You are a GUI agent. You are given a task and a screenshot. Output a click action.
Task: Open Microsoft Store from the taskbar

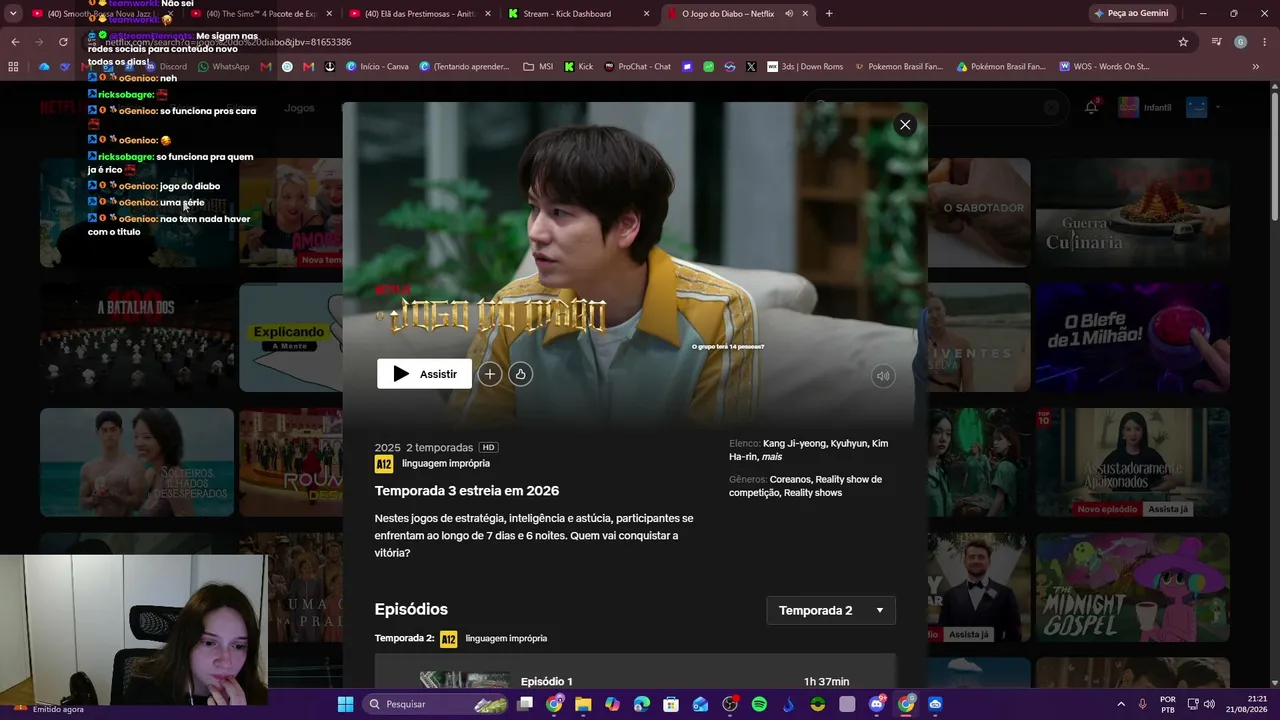pos(671,704)
